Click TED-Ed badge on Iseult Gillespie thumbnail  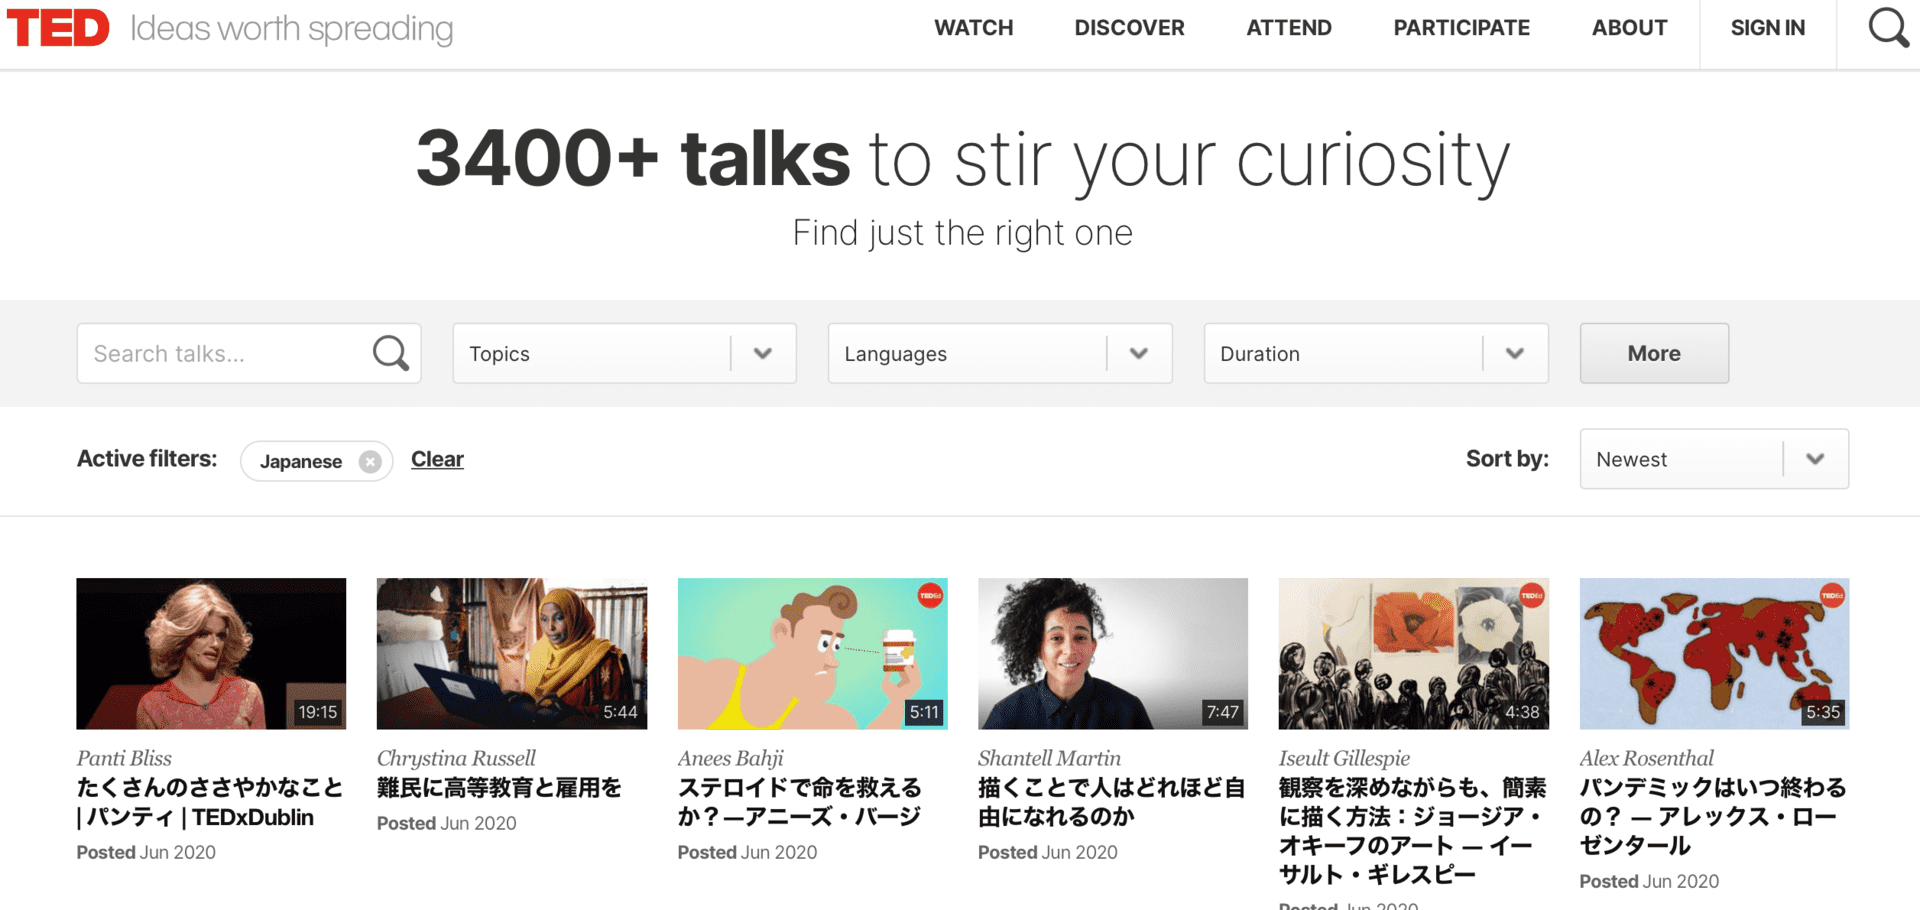coord(1531,596)
